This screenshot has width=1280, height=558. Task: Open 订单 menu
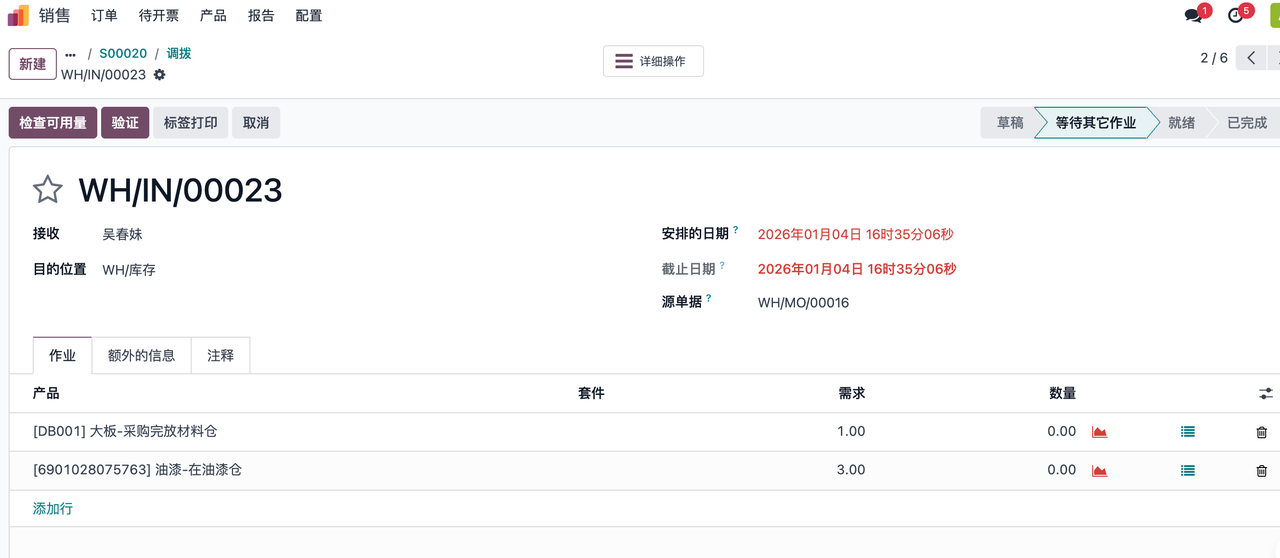click(104, 16)
